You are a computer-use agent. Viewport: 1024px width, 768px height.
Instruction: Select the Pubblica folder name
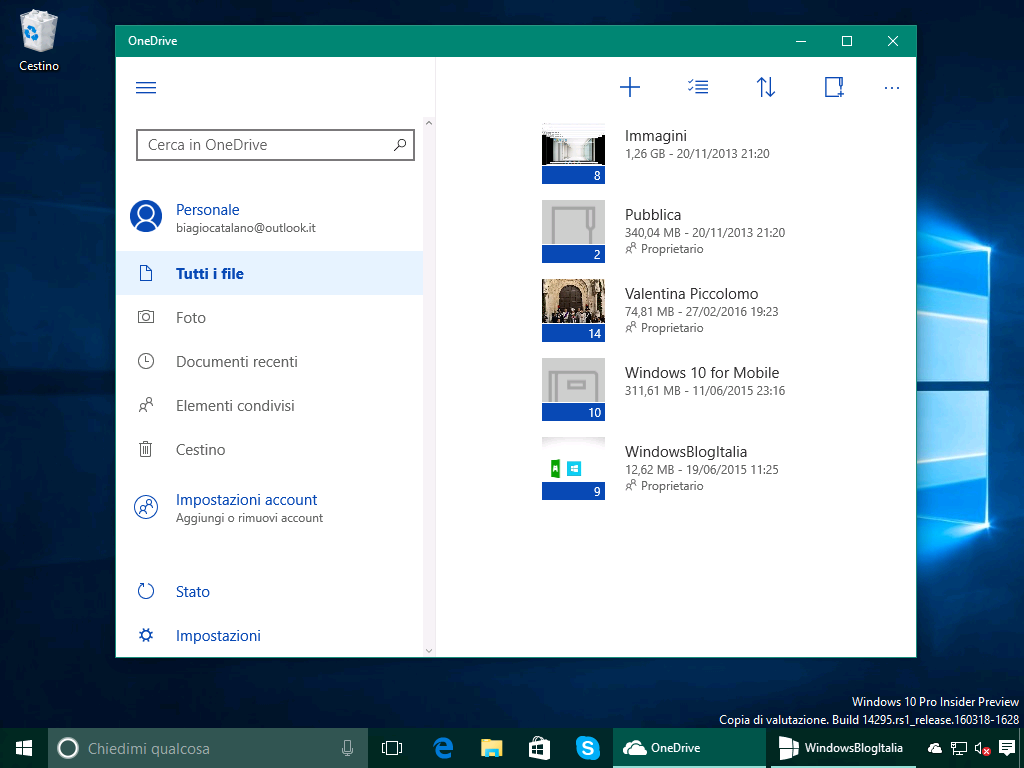pos(653,215)
